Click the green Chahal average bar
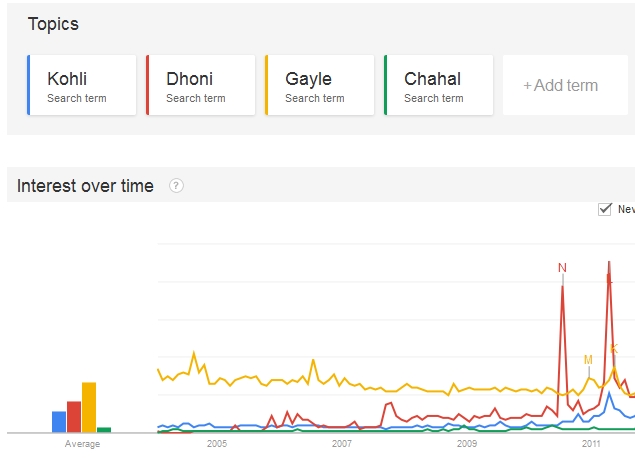Screen dimensions: 635x459 point(104,430)
